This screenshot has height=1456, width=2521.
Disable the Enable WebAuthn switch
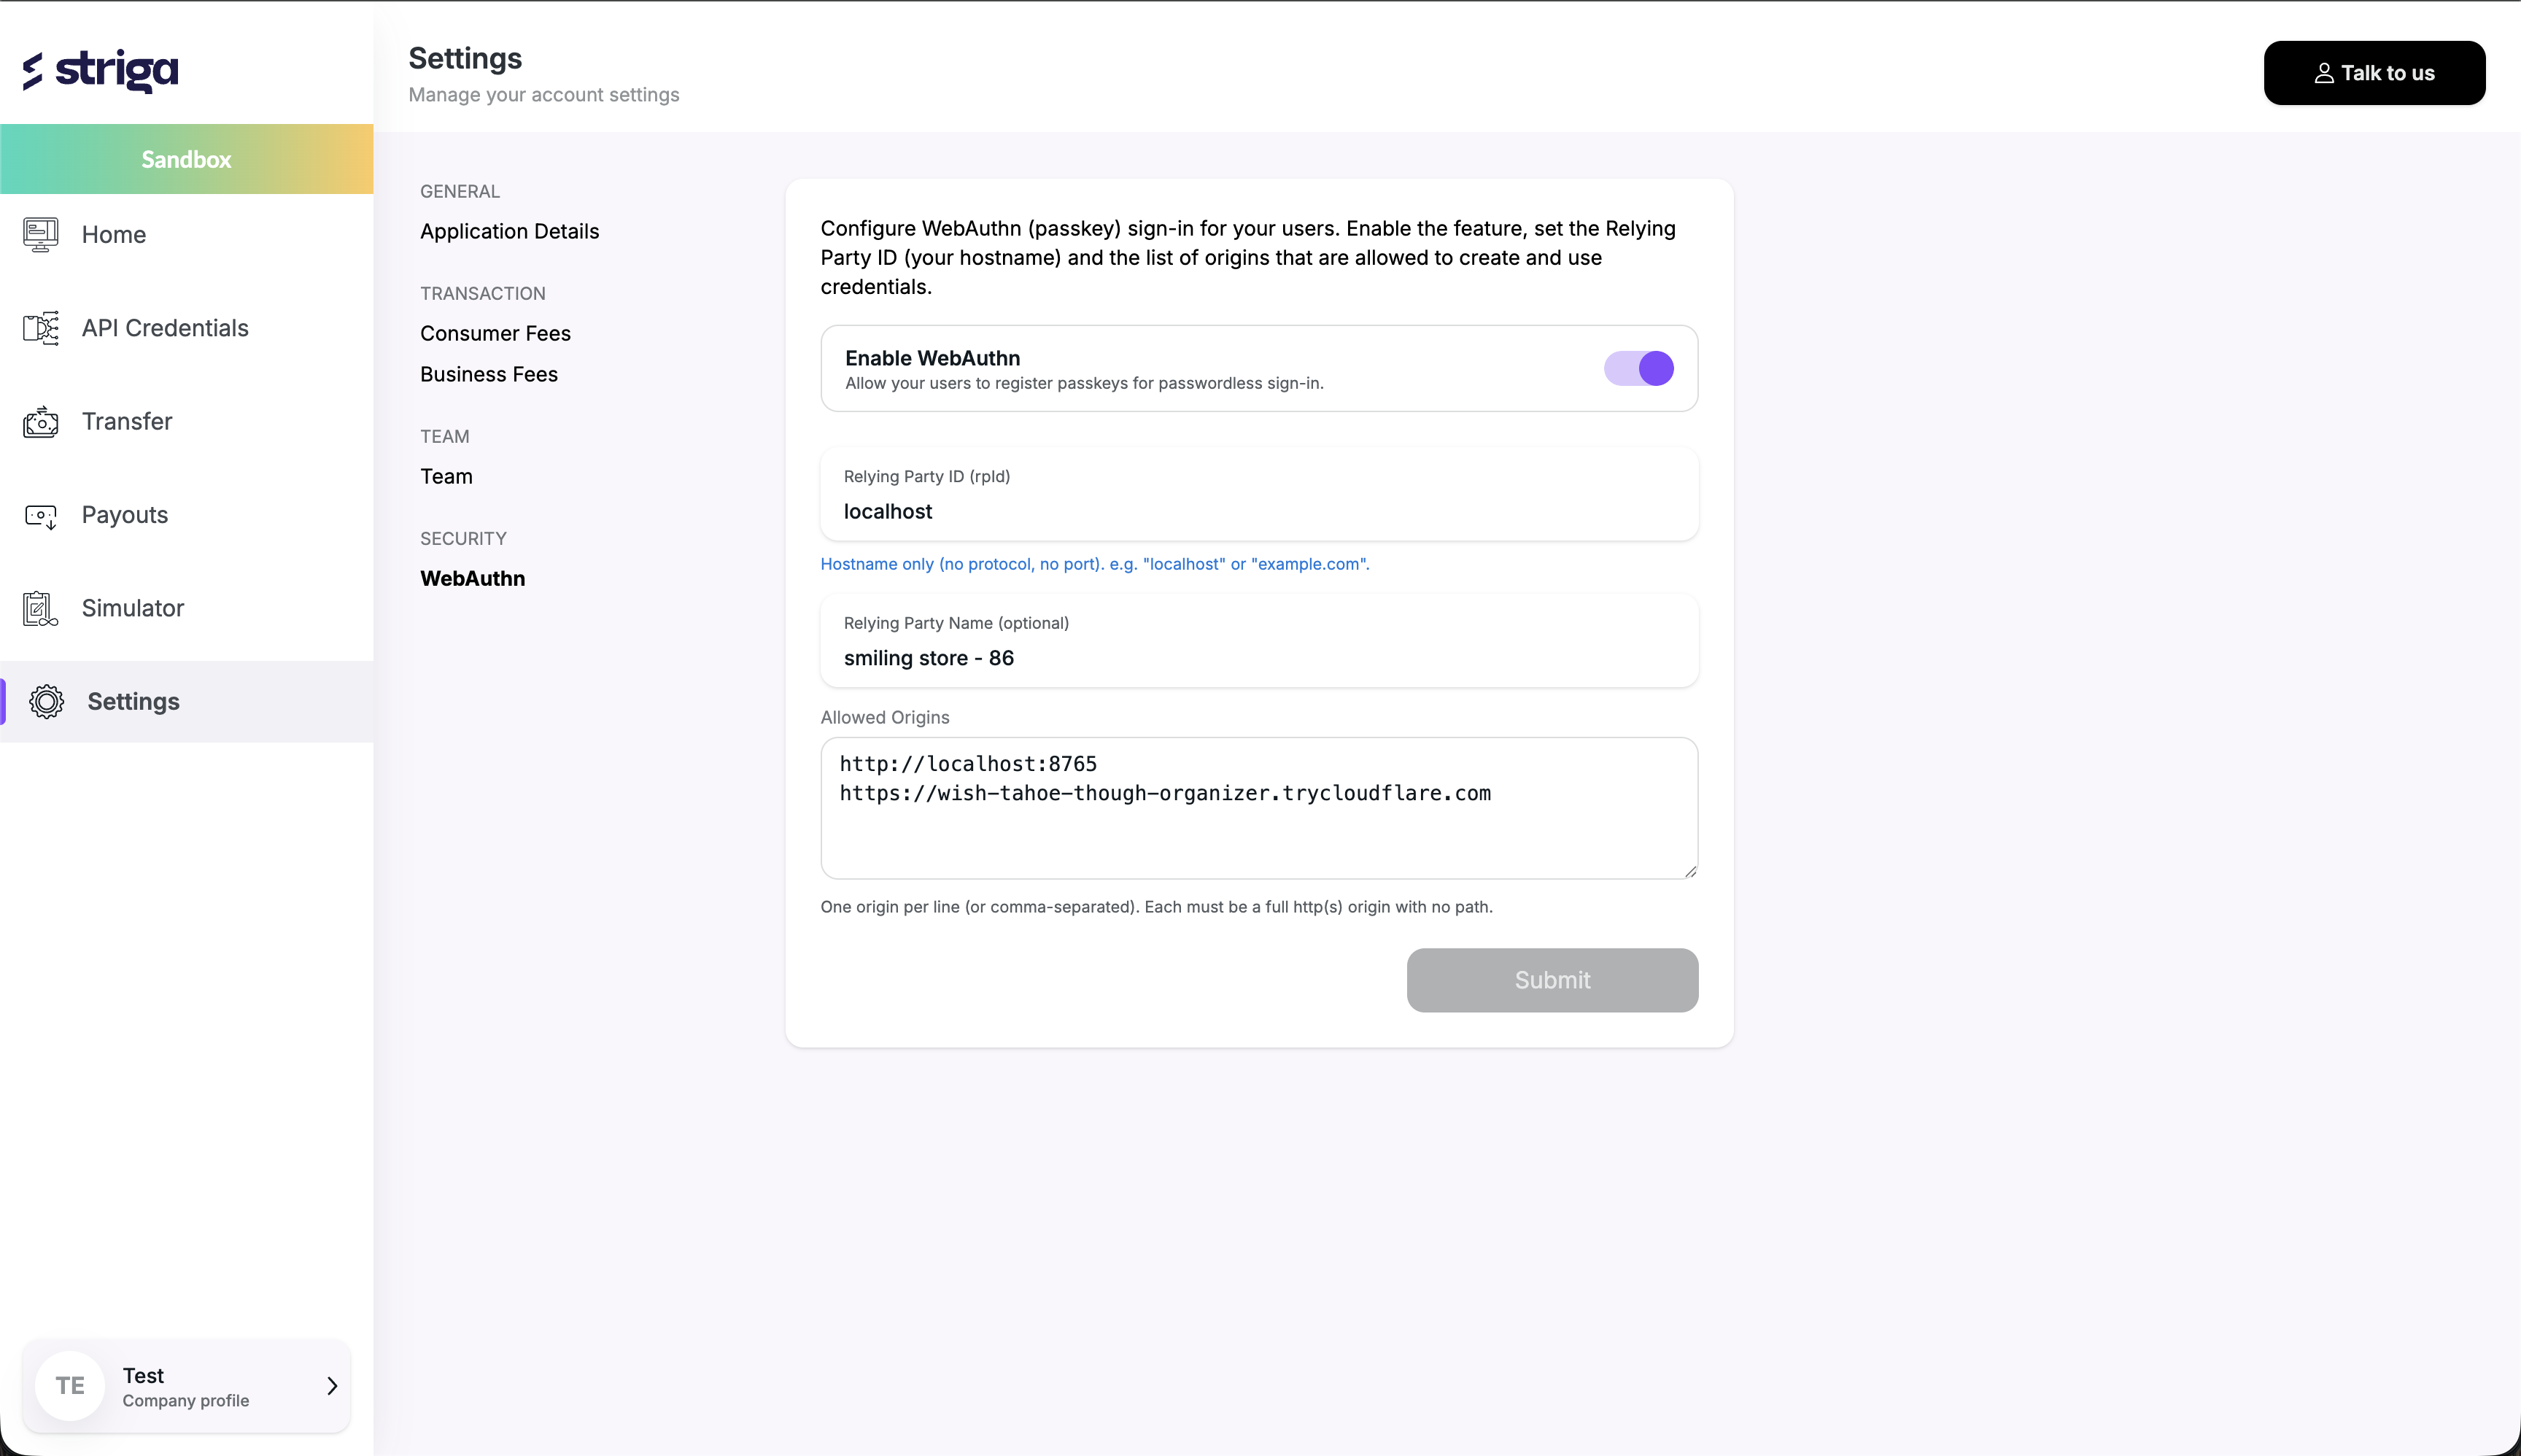pyautogui.click(x=1638, y=368)
